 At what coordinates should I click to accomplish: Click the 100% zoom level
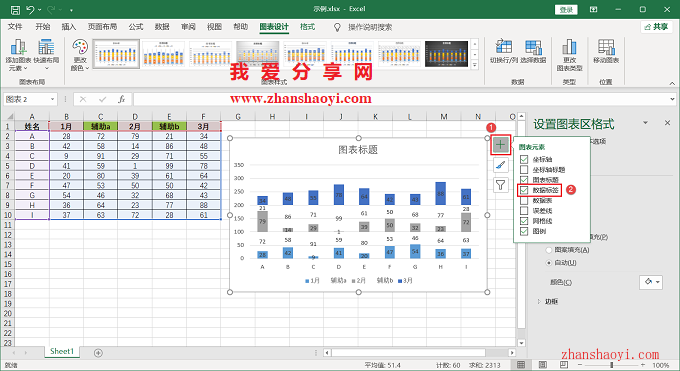660,365
